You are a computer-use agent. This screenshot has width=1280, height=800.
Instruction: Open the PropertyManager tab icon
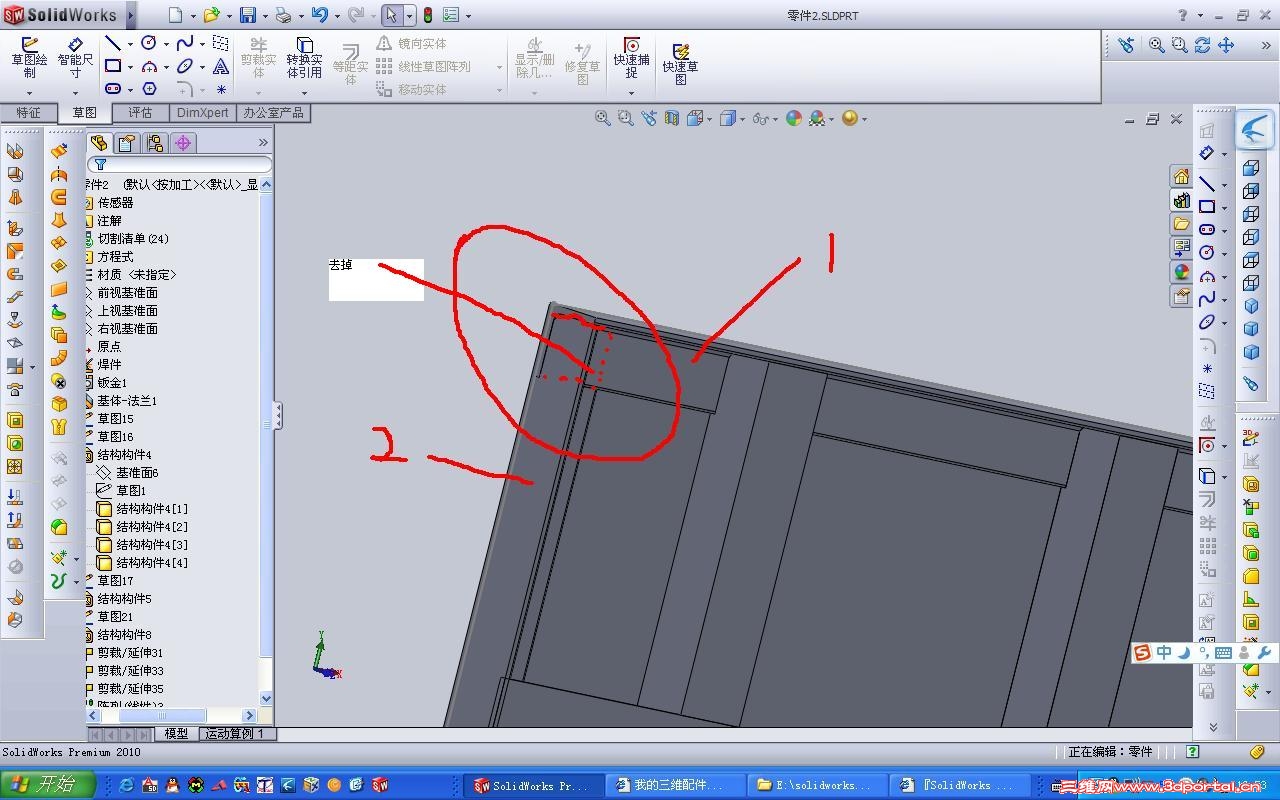[x=127, y=143]
